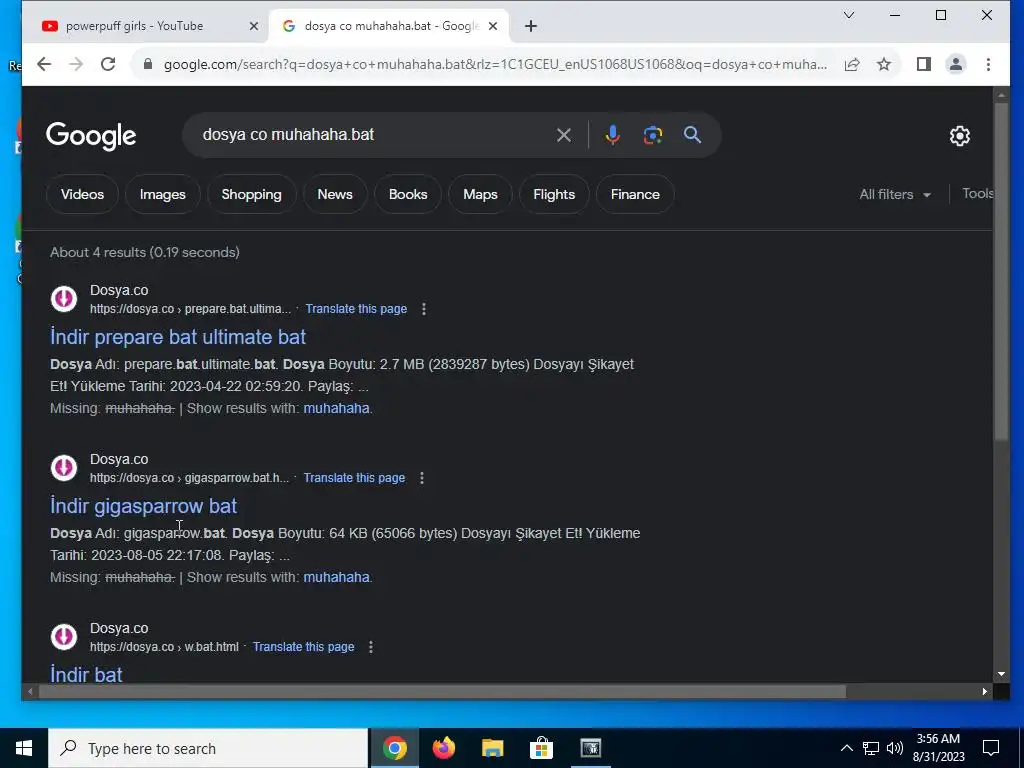1024x768 pixels.
Task: Open three-dot menu for gigasparrow.bat result
Action: click(422, 478)
